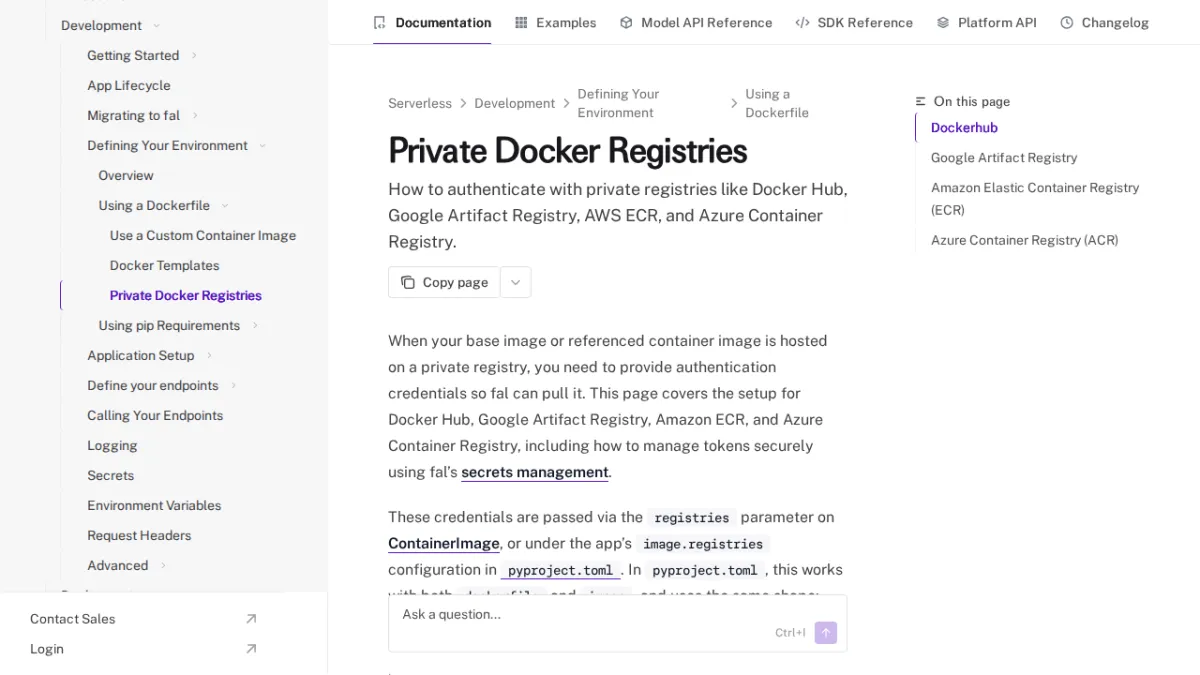
Task: Jump to Azure Container Registry (ACR) section
Action: [x=1024, y=240]
